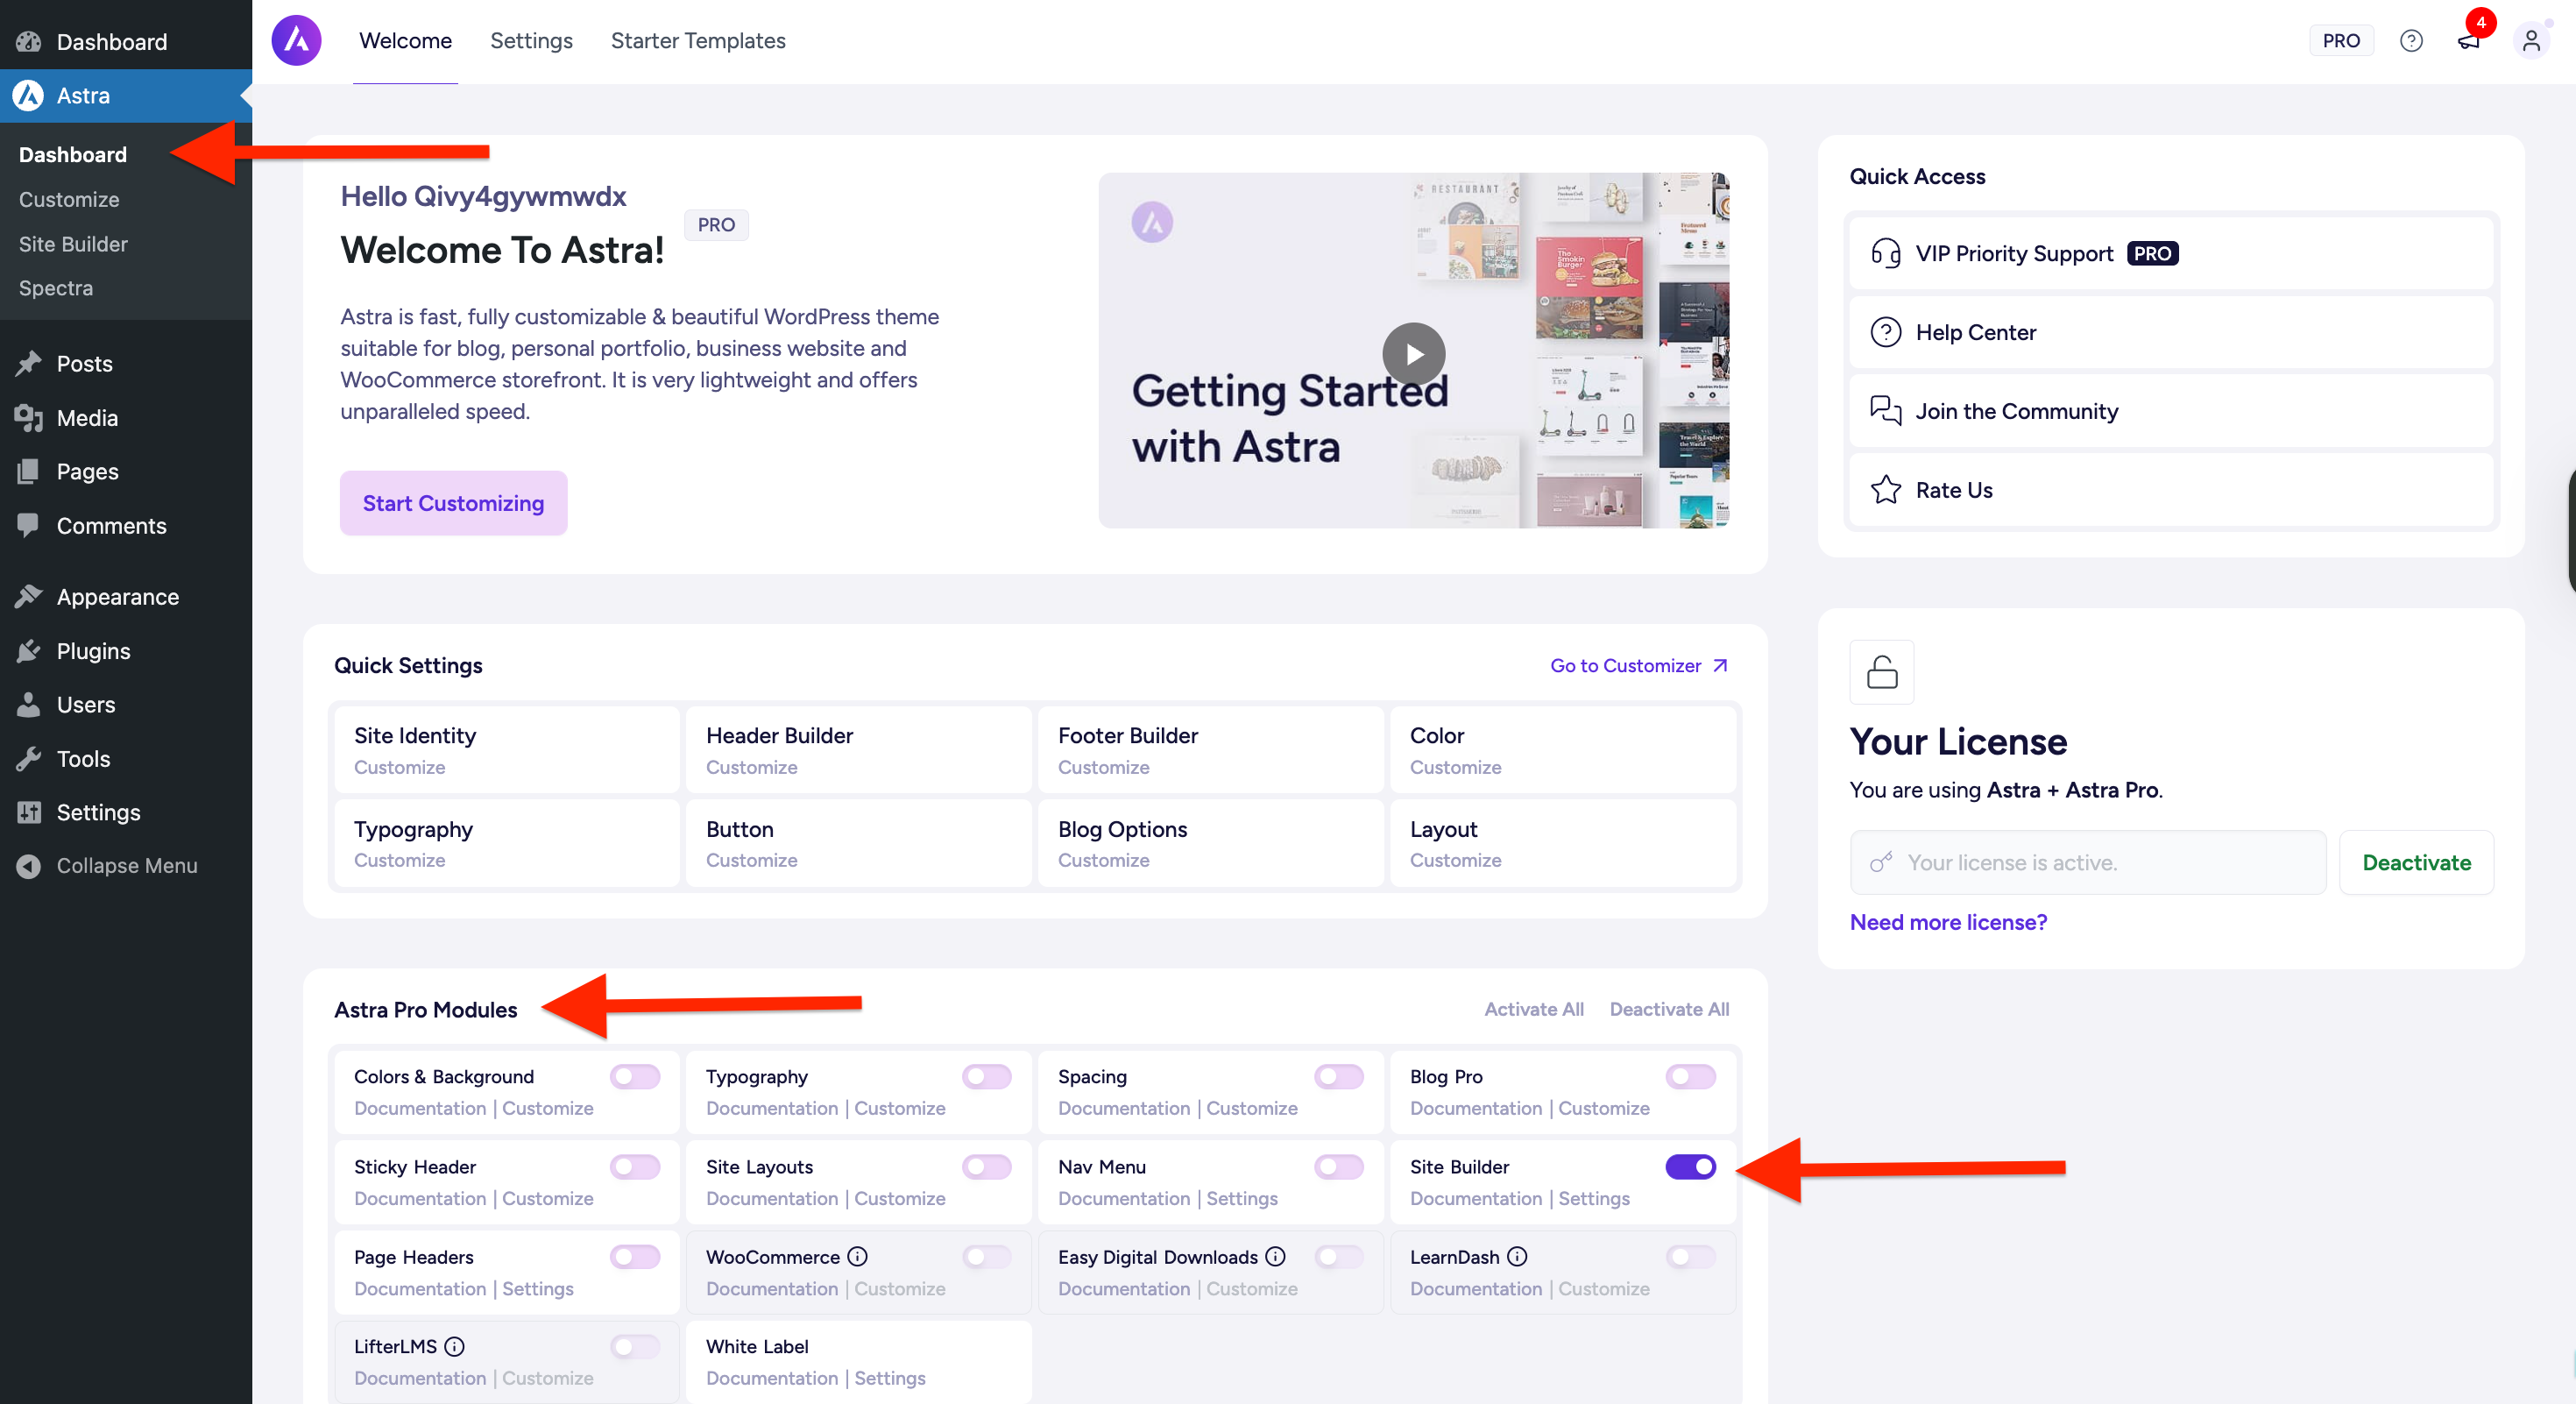Open Settings link for Nav Menu
Screen dimensions: 2576x1404
(x=1242, y=1198)
